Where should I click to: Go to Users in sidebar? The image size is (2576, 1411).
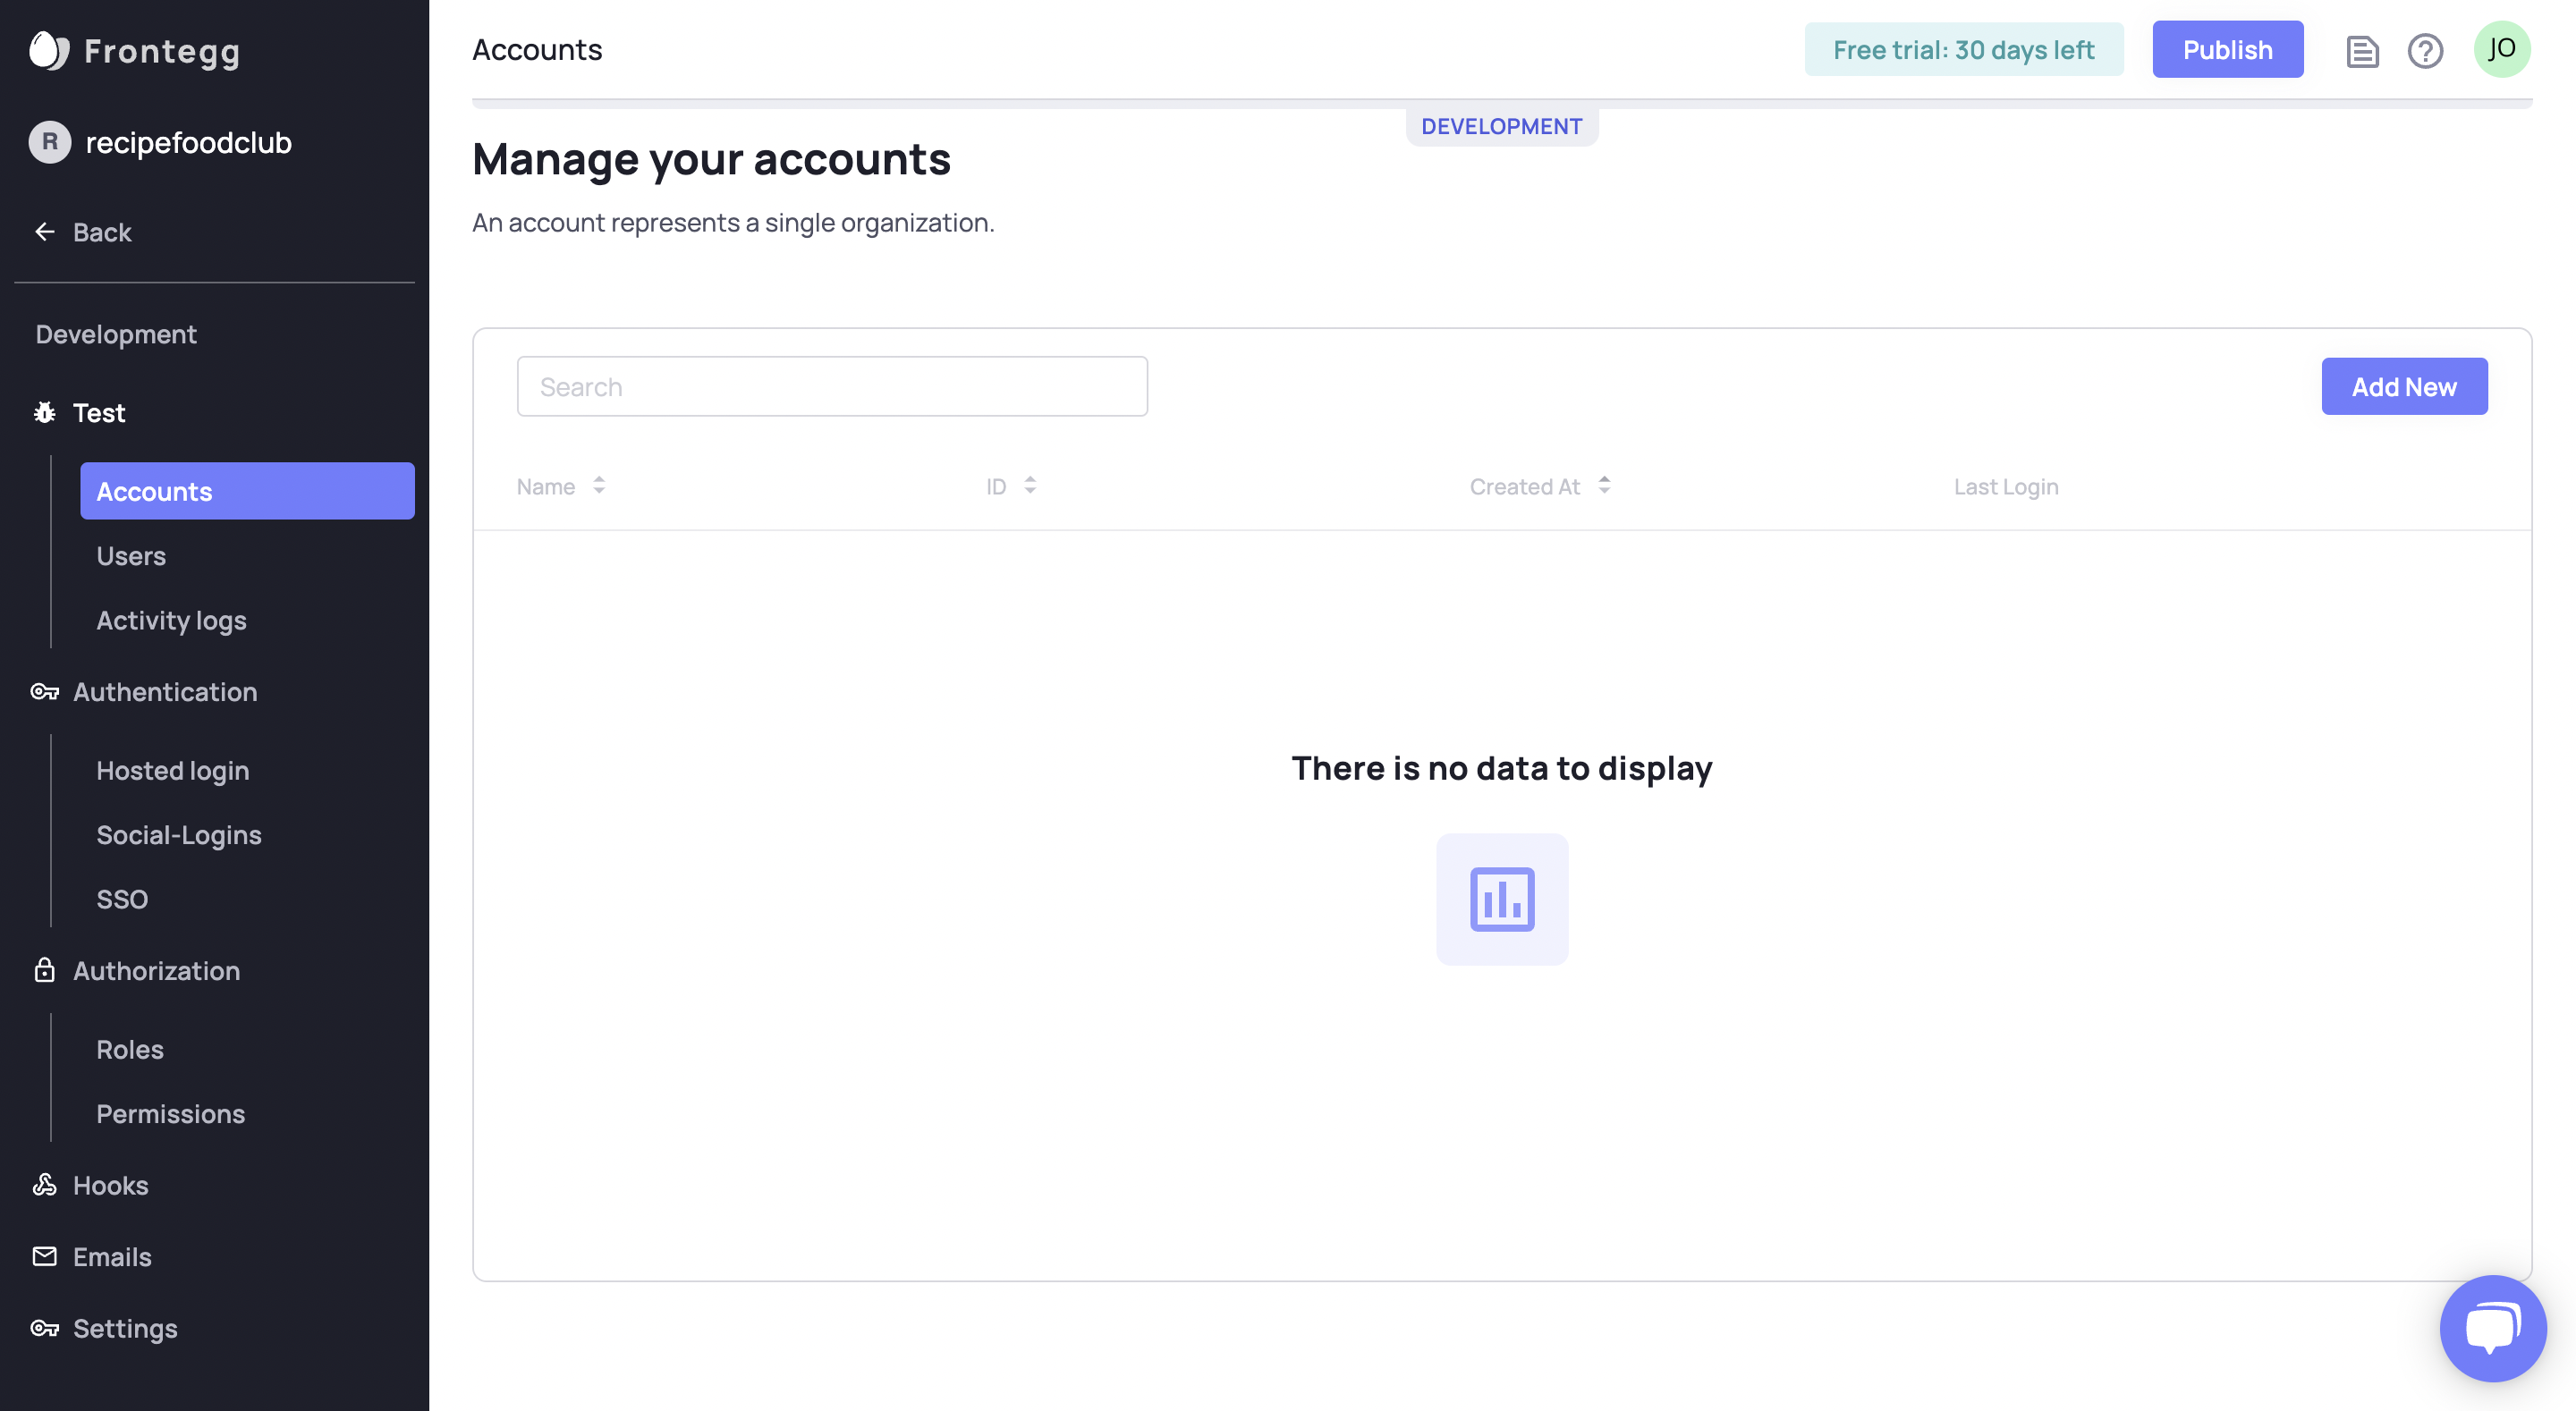pyautogui.click(x=131, y=556)
